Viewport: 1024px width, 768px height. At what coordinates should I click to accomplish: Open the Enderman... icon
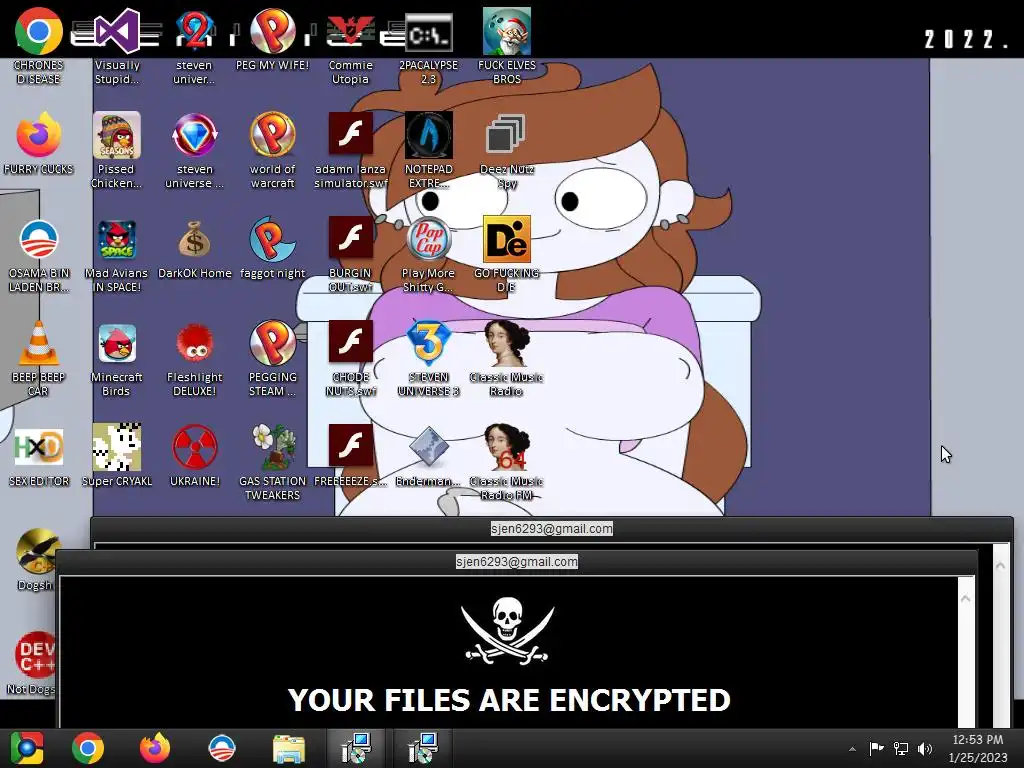click(x=428, y=447)
